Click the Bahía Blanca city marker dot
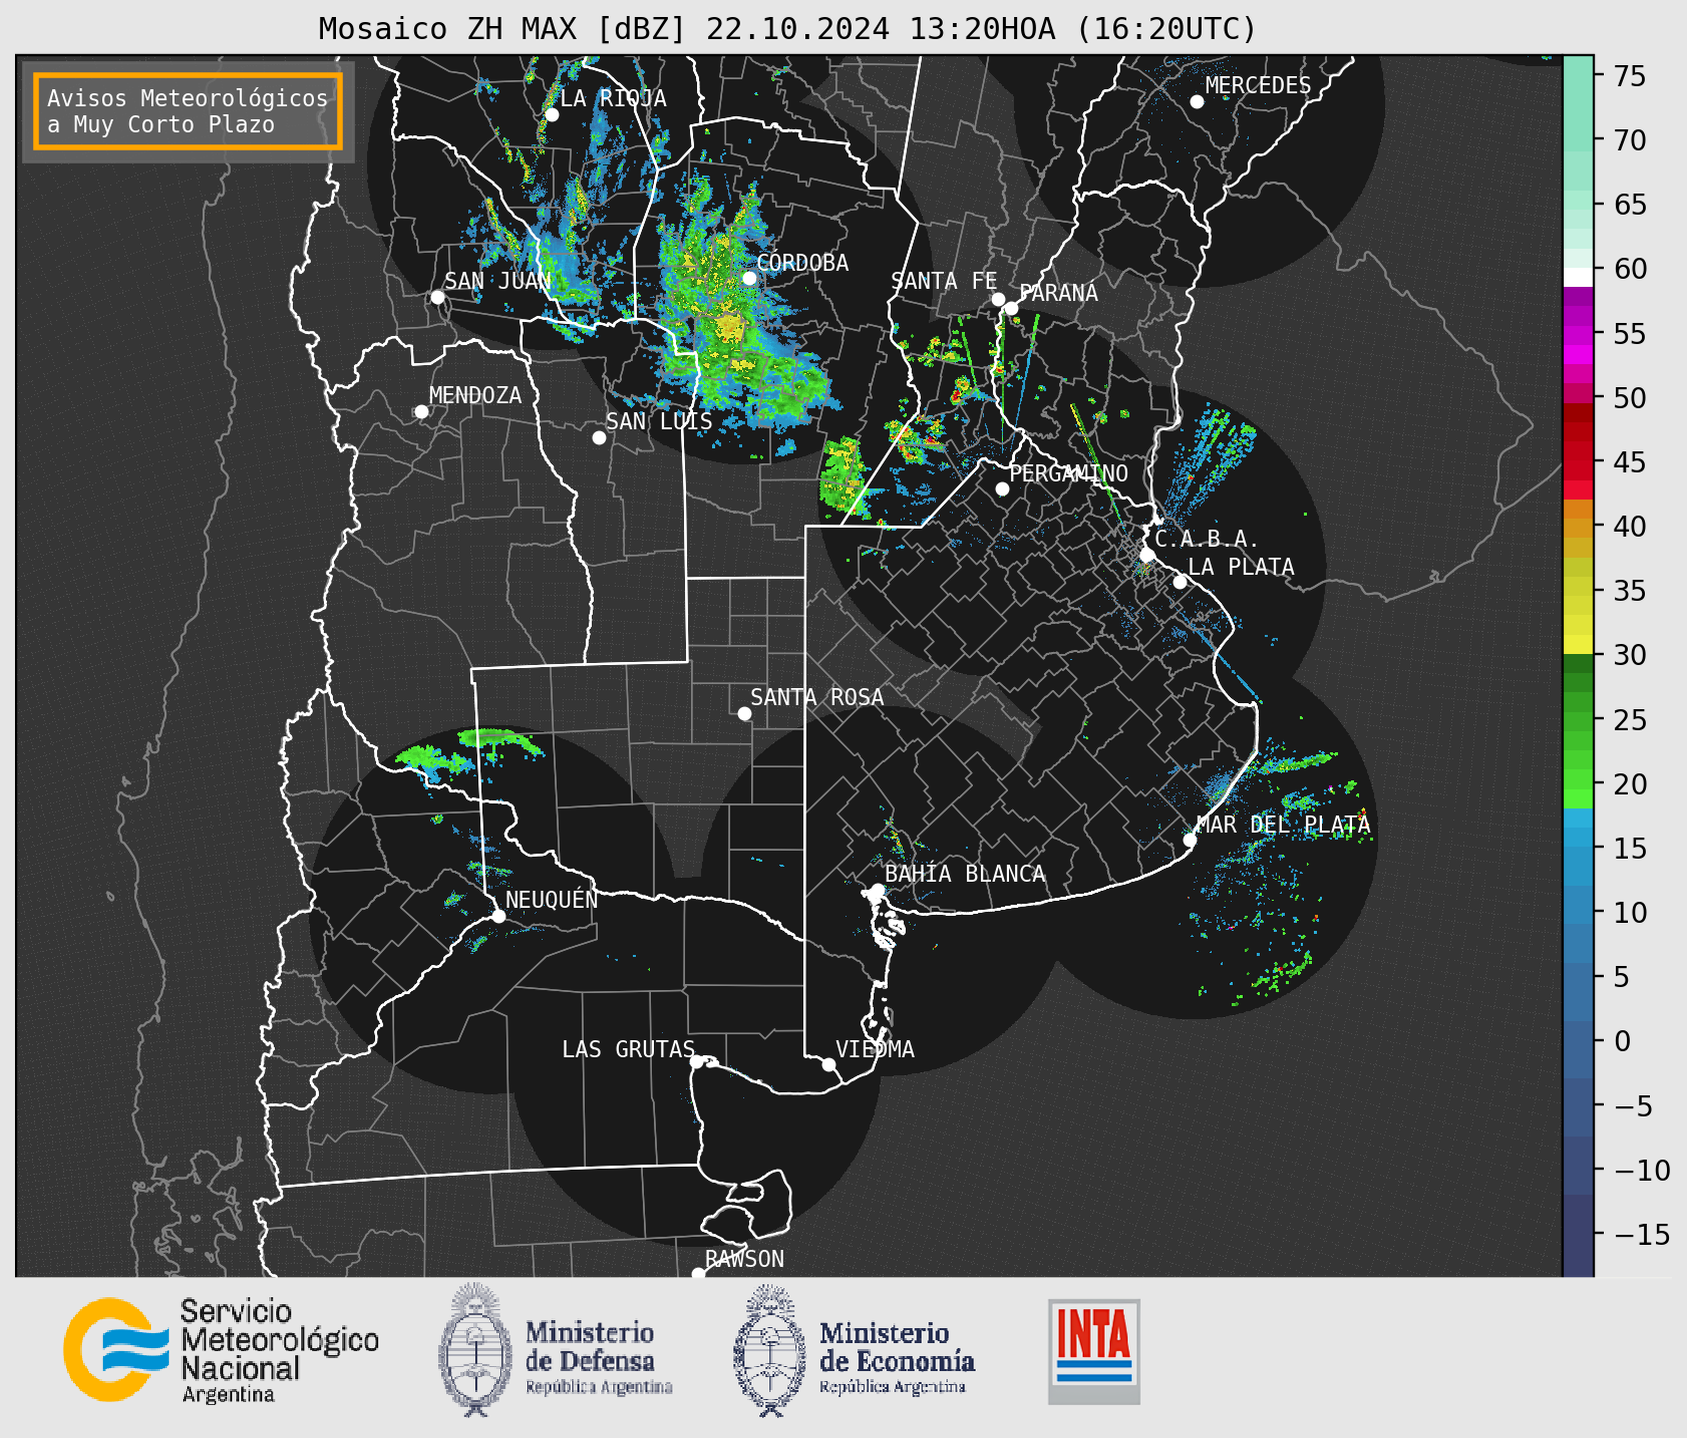The height and width of the screenshot is (1438, 1687). point(877,890)
